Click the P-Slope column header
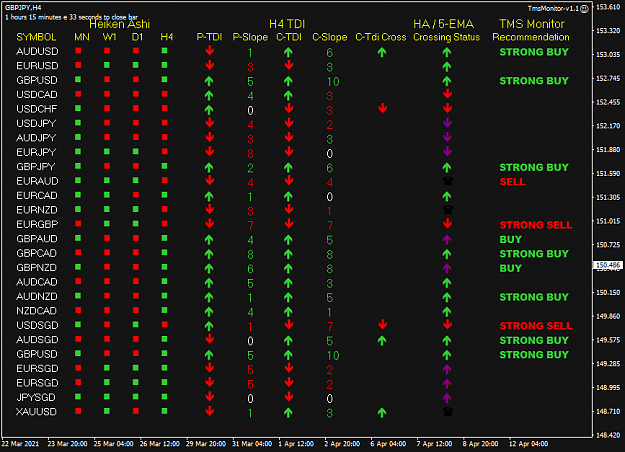 (x=250, y=37)
